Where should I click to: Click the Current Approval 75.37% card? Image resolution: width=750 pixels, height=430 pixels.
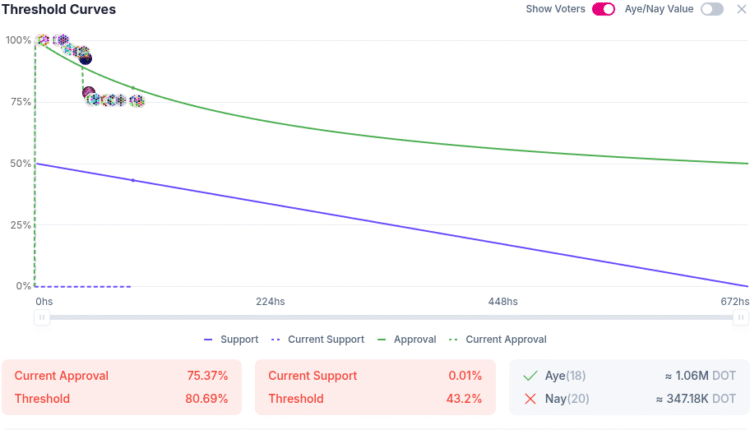coord(121,387)
